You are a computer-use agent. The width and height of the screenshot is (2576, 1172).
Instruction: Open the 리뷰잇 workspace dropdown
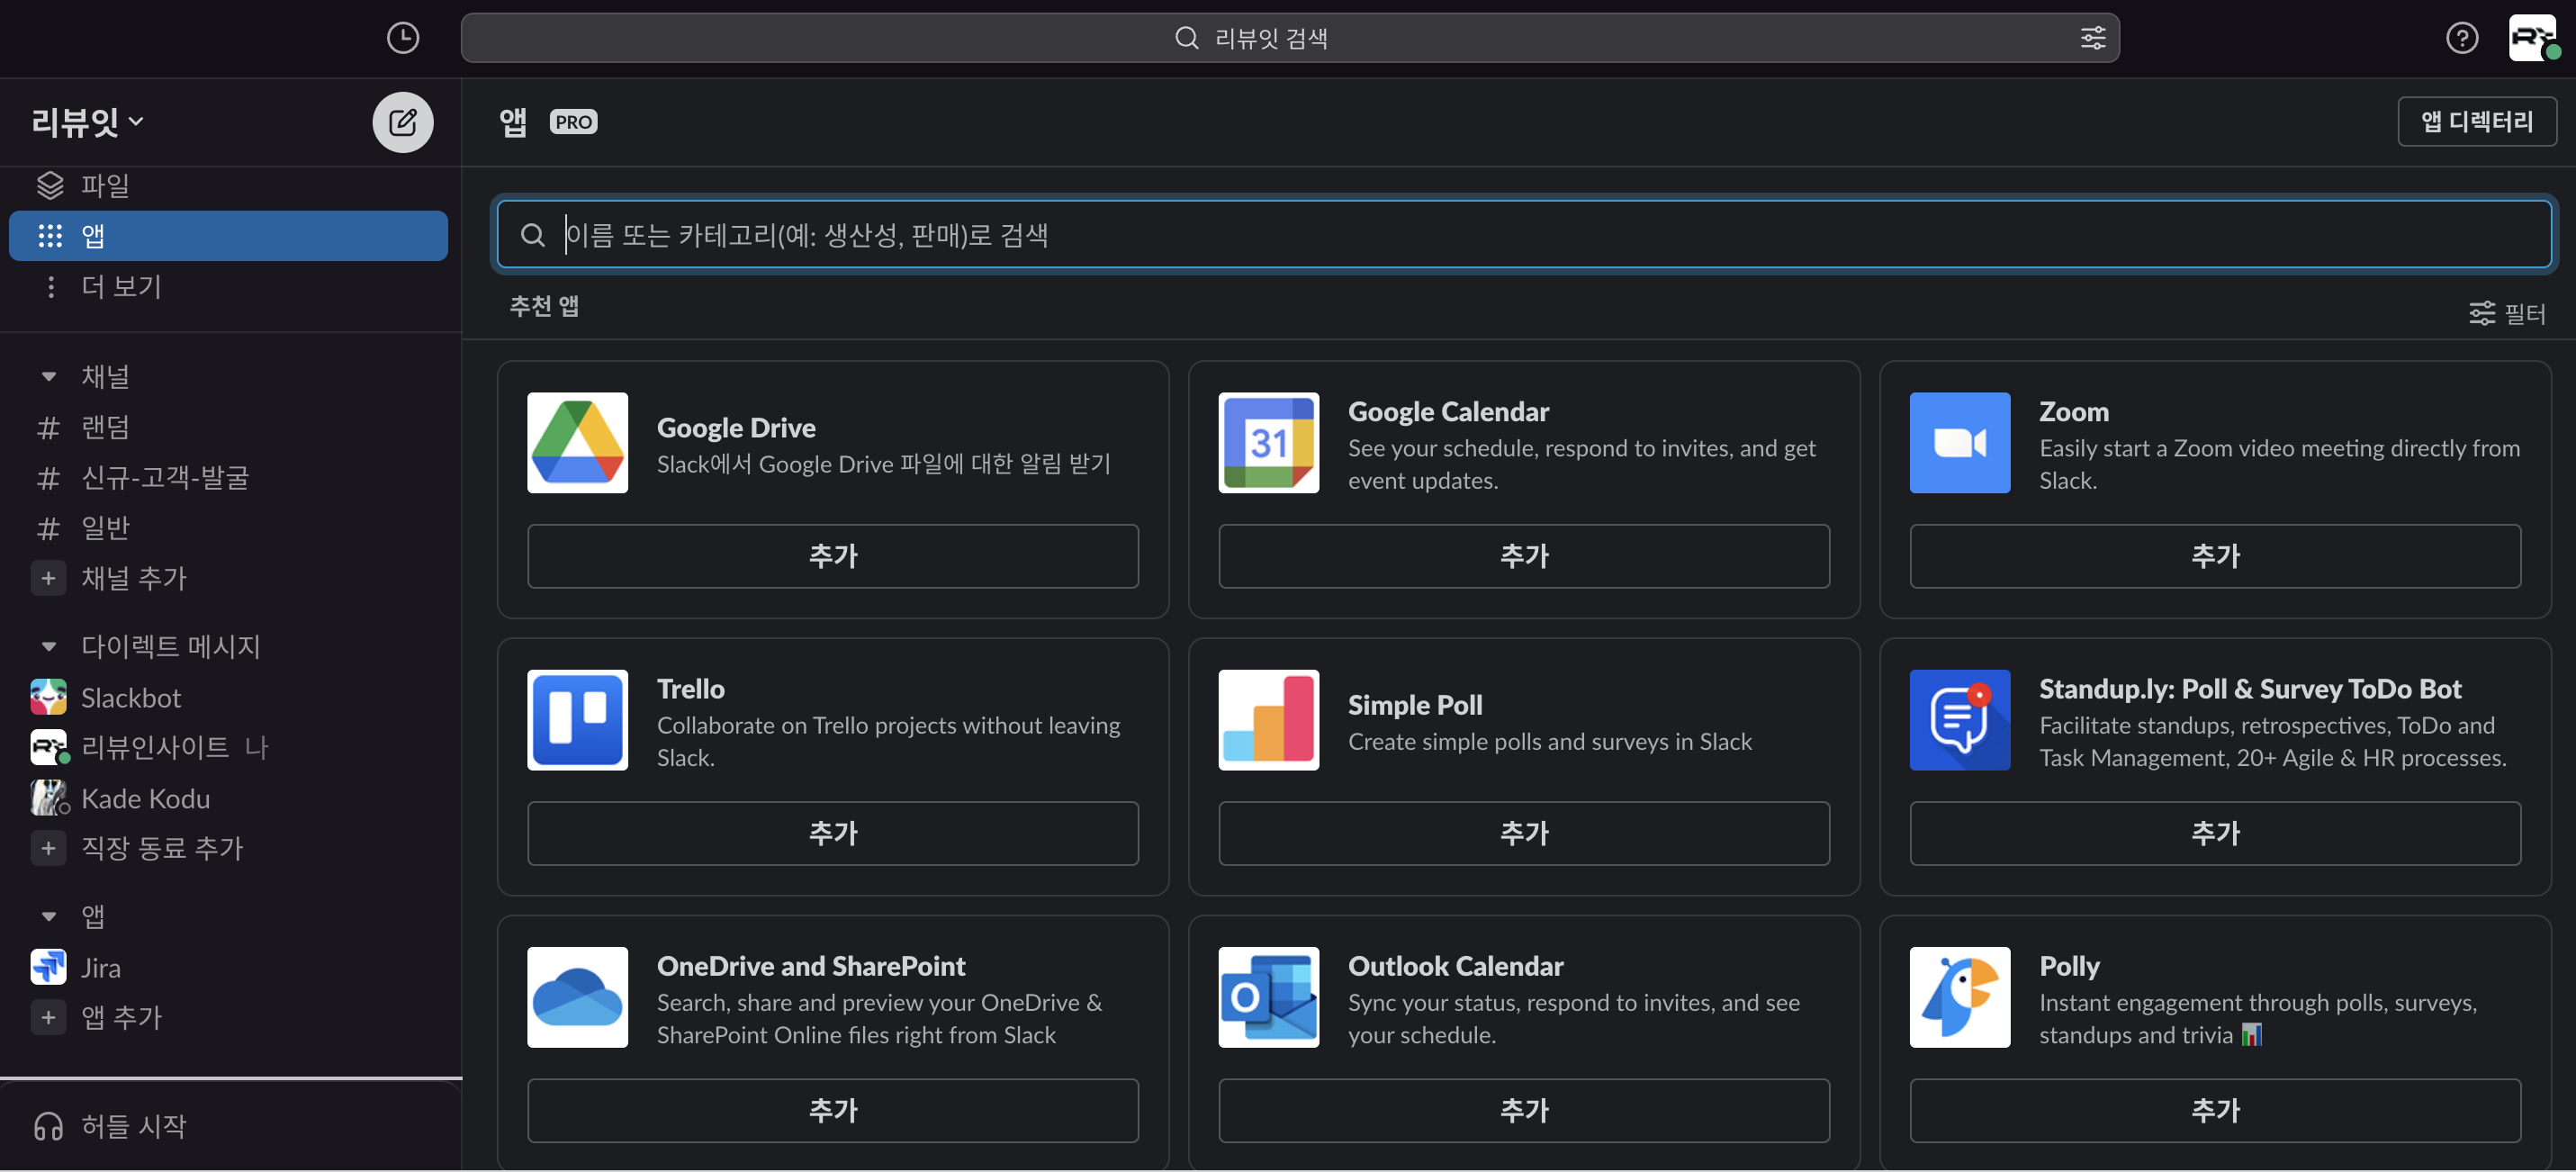click(88, 122)
